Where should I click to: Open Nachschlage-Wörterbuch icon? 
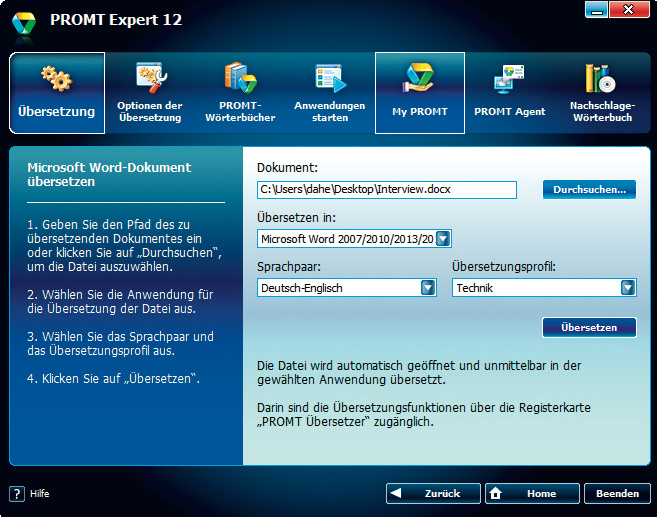600,78
